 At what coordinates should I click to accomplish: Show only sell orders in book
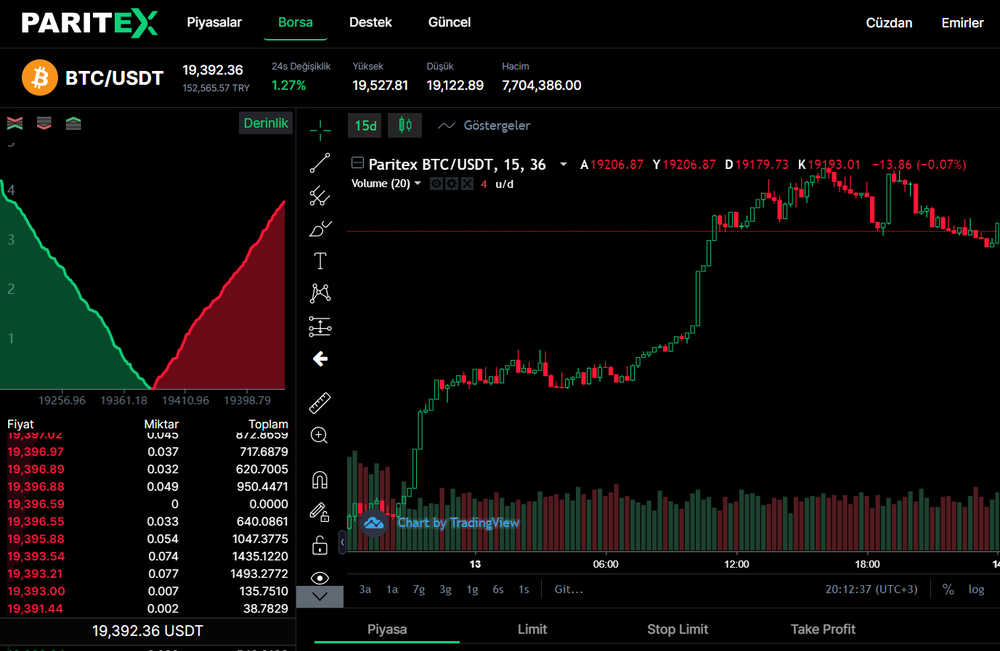(x=44, y=124)
